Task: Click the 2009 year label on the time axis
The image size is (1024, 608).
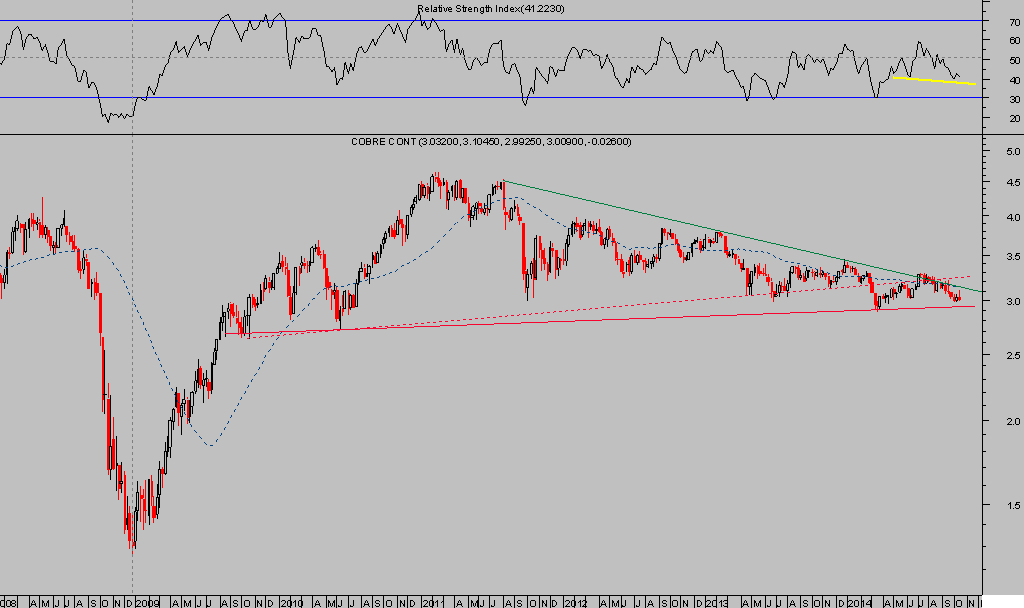Action: point(147,603)
